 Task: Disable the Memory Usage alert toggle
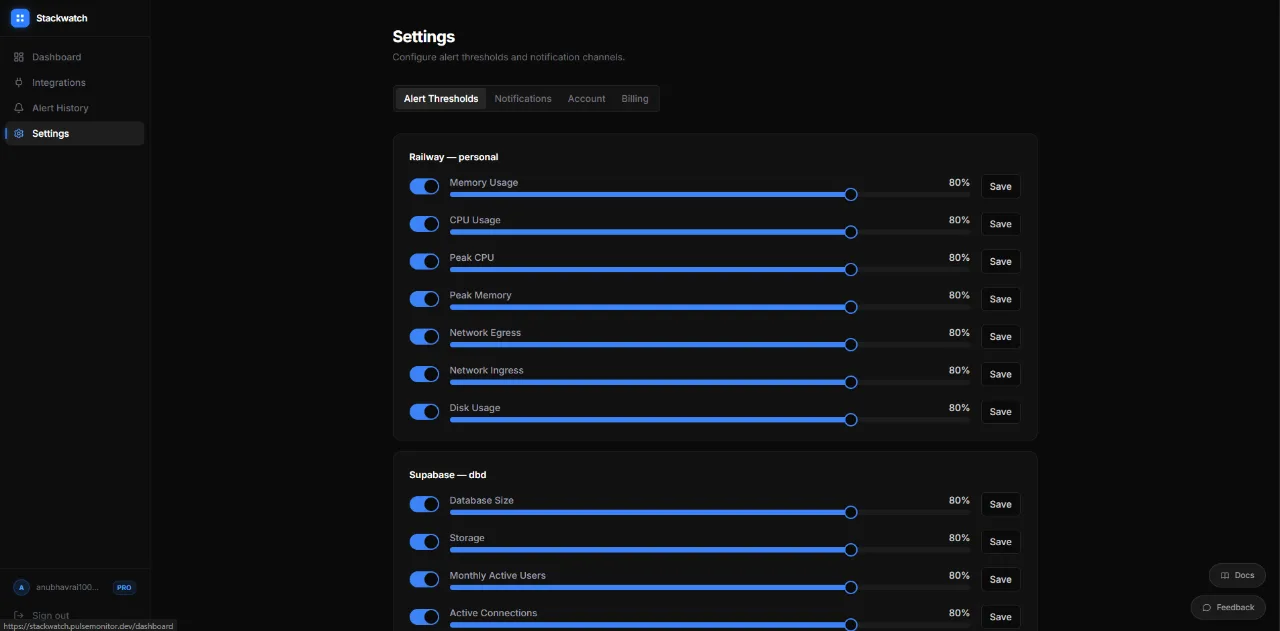[424, 187]
